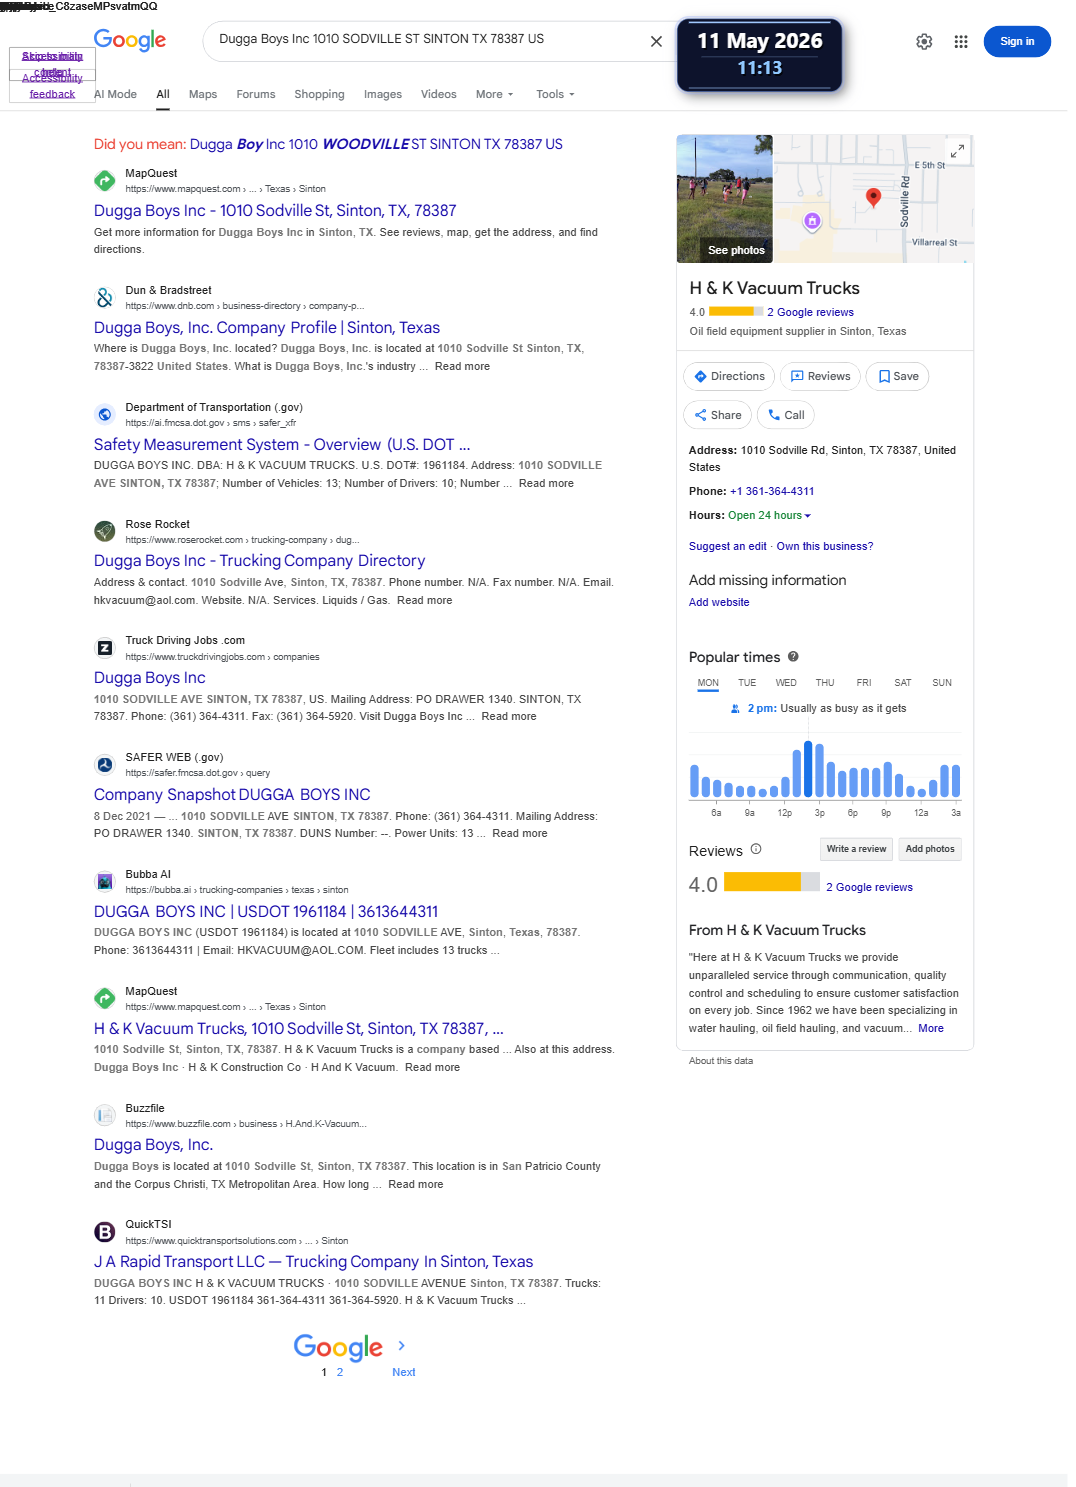
Task: Click Add website link
Action: [719, 602]
